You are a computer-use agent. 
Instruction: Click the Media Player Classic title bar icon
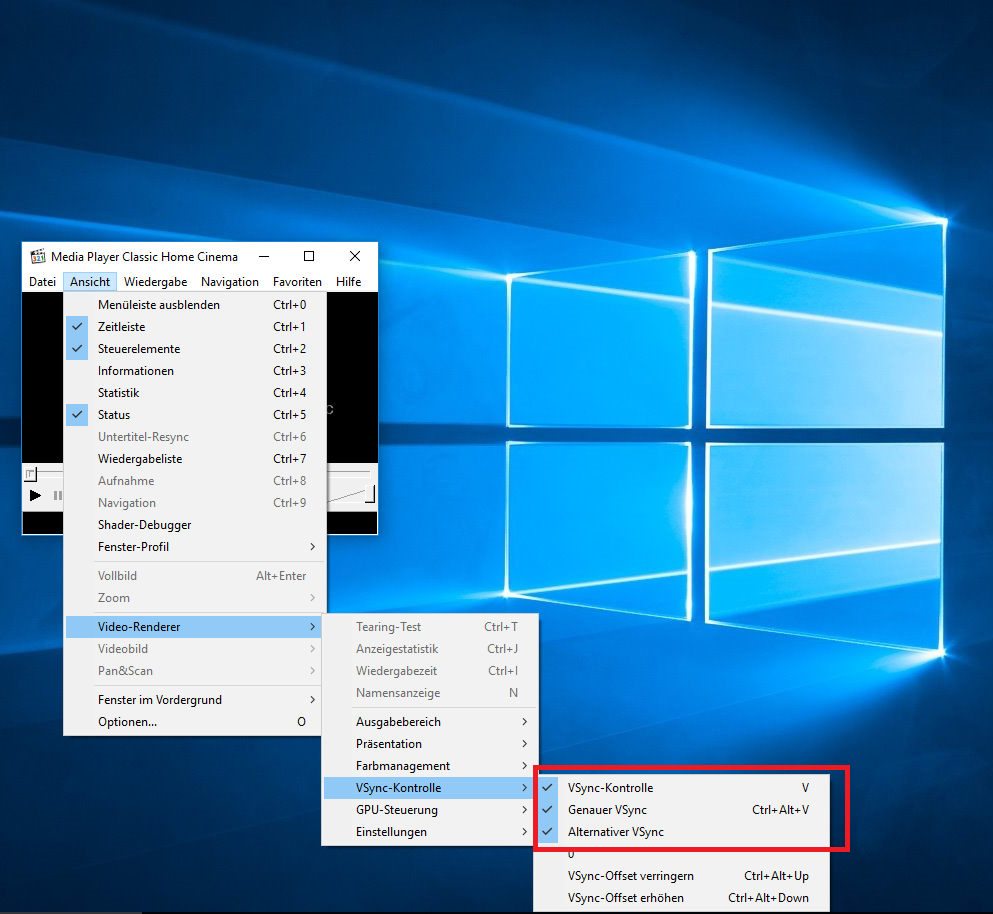click(38, 256)
